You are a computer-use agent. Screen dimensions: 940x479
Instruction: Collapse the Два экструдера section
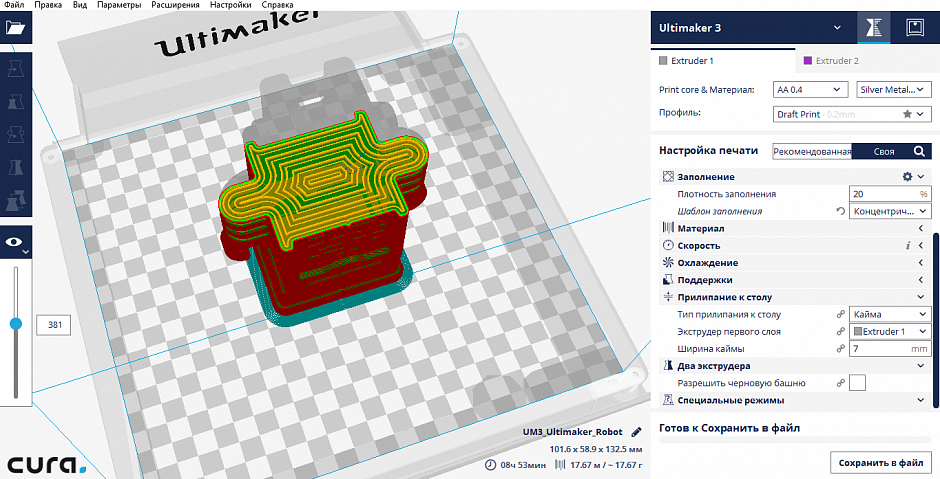coord(920,366)
